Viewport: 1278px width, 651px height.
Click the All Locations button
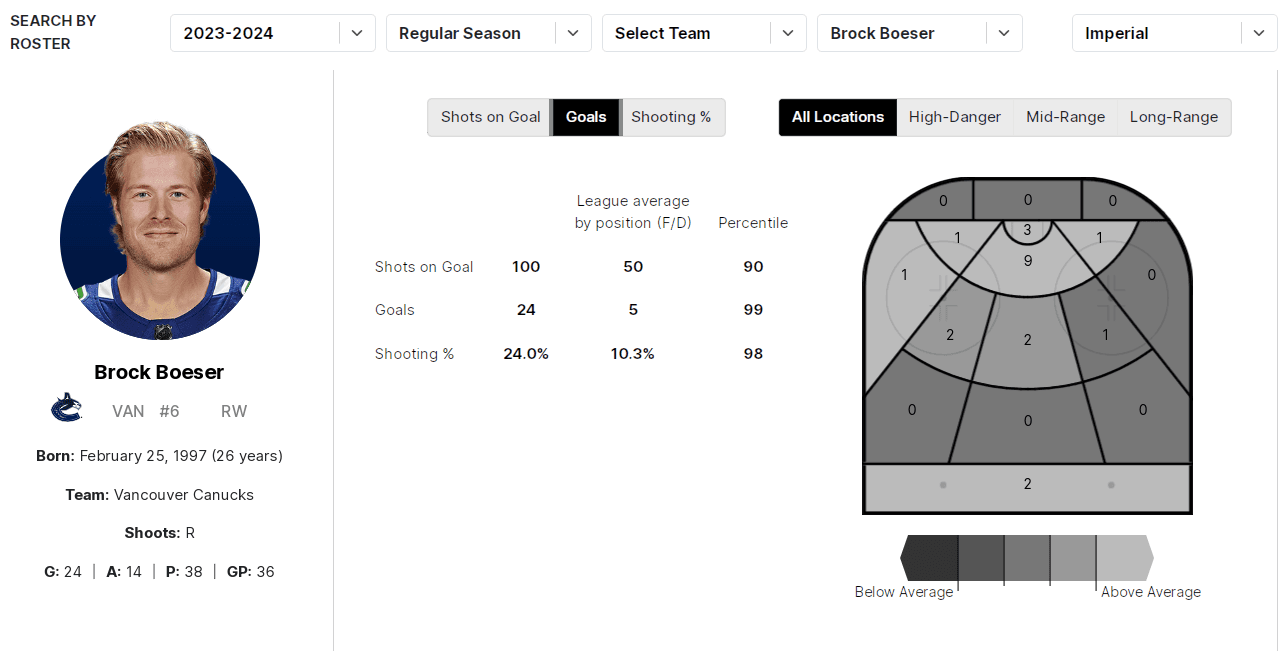[838, 117]
